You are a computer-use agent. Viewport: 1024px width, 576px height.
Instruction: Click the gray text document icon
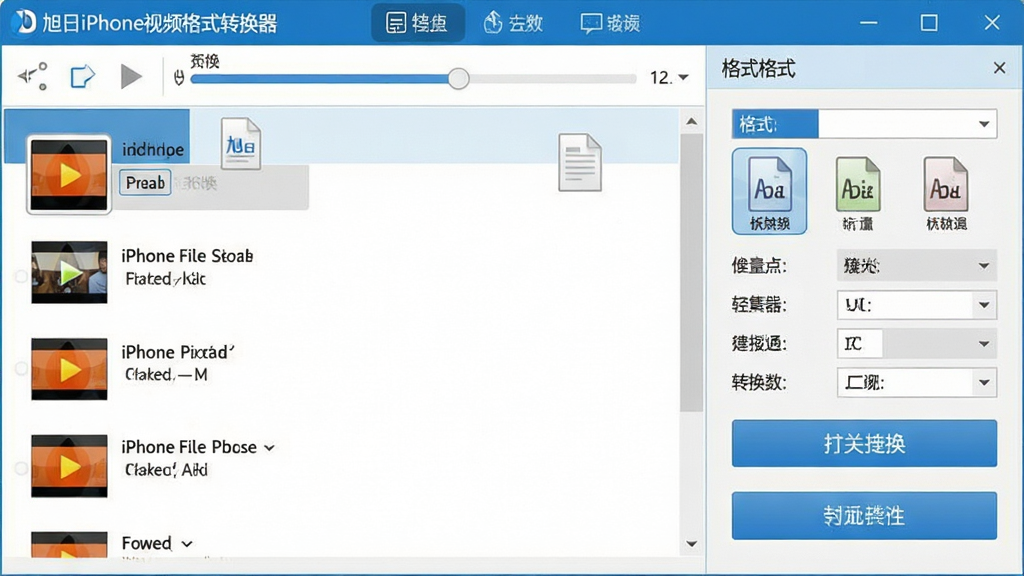click(580, 163)
